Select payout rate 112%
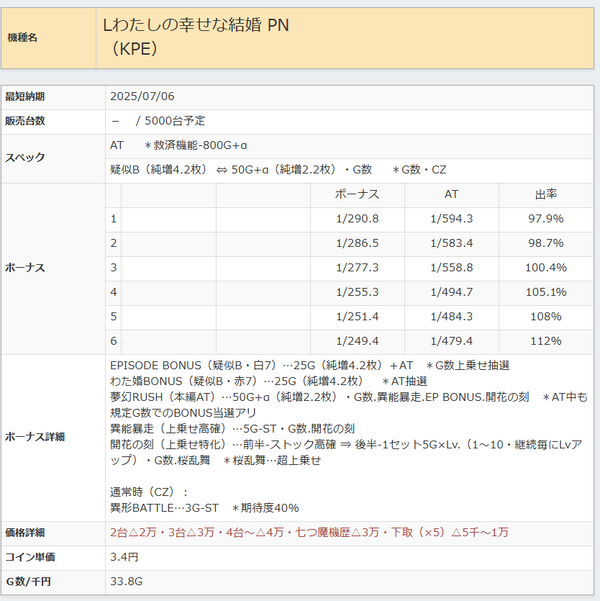 coord(546,341)
